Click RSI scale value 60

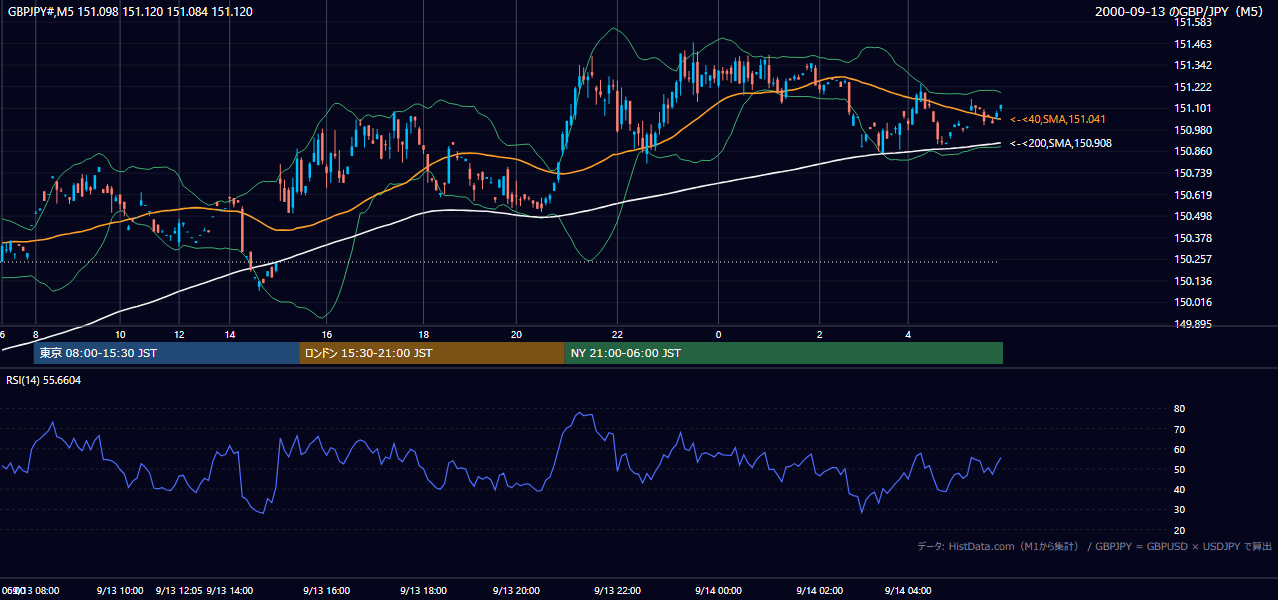(1179, 449)
